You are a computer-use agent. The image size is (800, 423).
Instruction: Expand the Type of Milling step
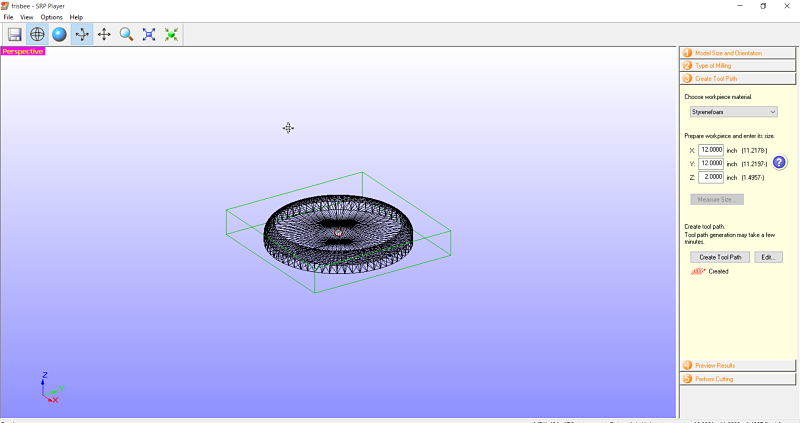tap(738, 66)
